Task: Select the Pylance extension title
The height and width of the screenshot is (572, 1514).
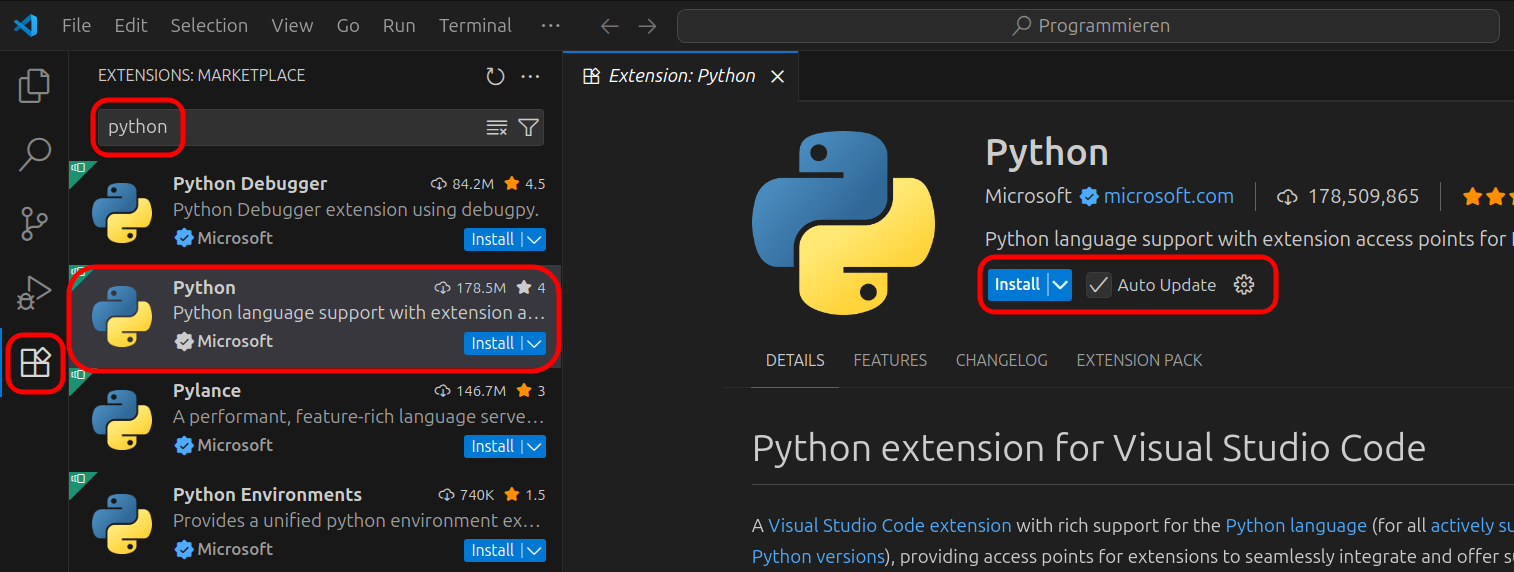Action: click(207, 391)
